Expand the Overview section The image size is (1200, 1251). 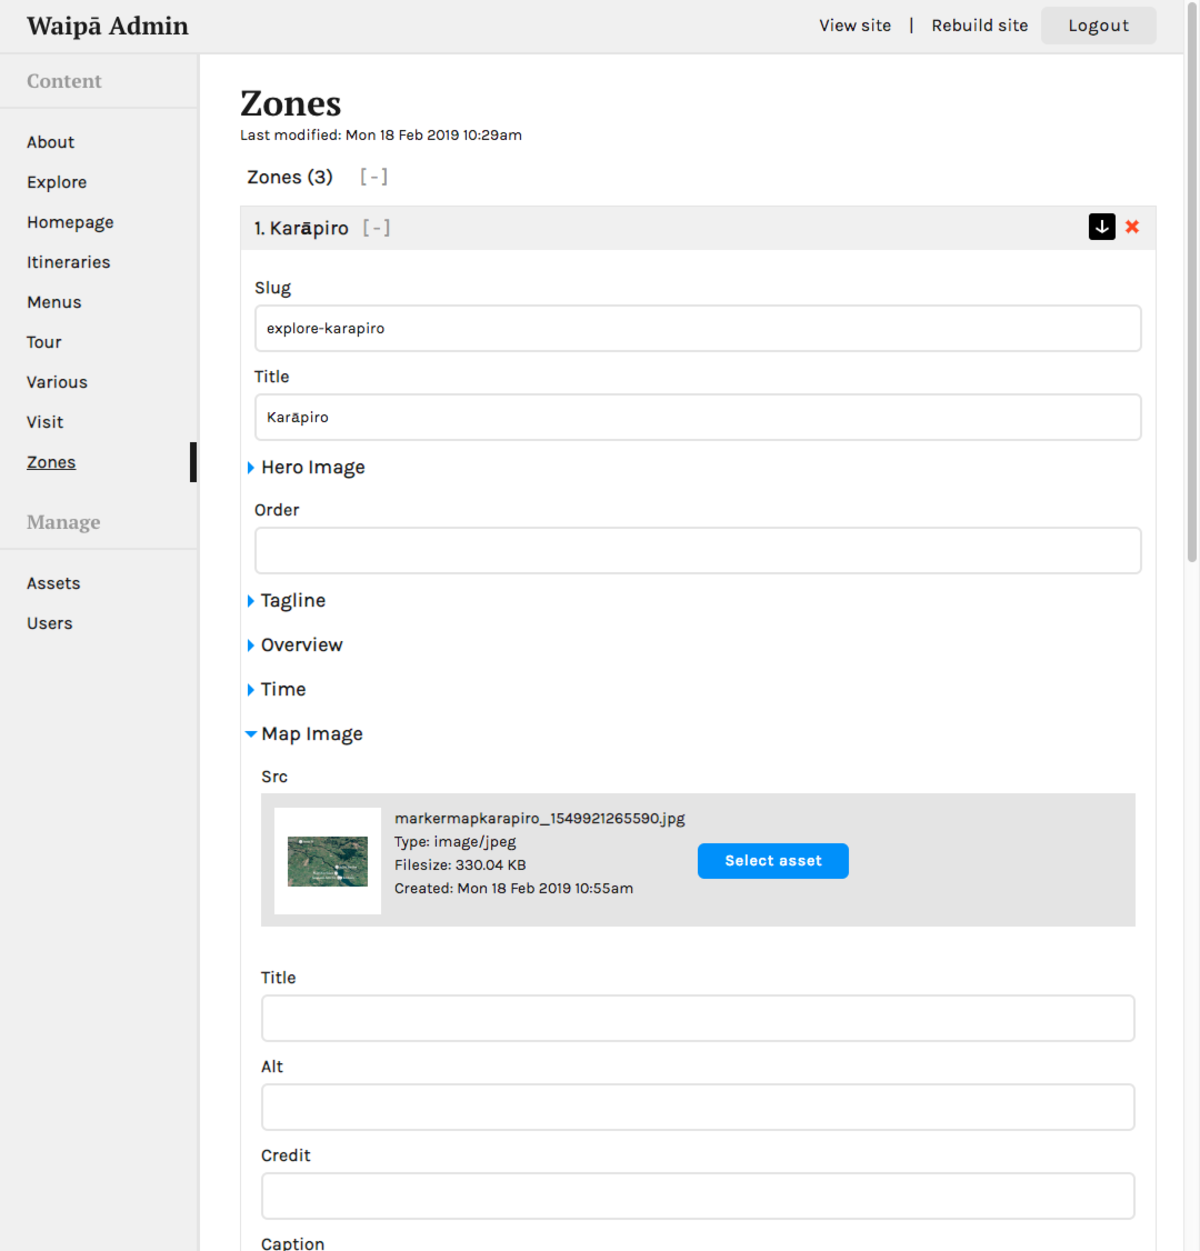click(x=300, y=645)
